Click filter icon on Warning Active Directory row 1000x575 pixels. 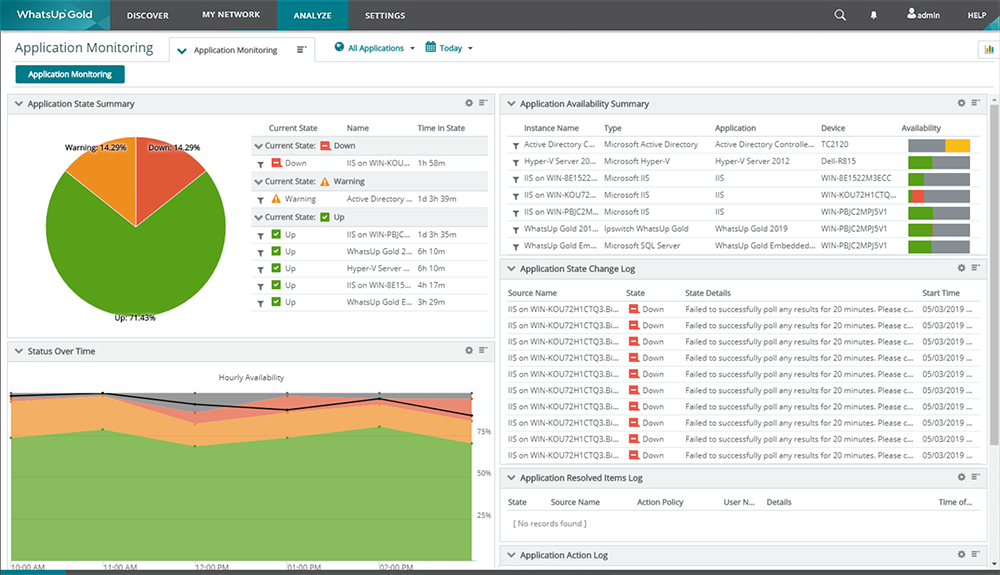[260, 200]
